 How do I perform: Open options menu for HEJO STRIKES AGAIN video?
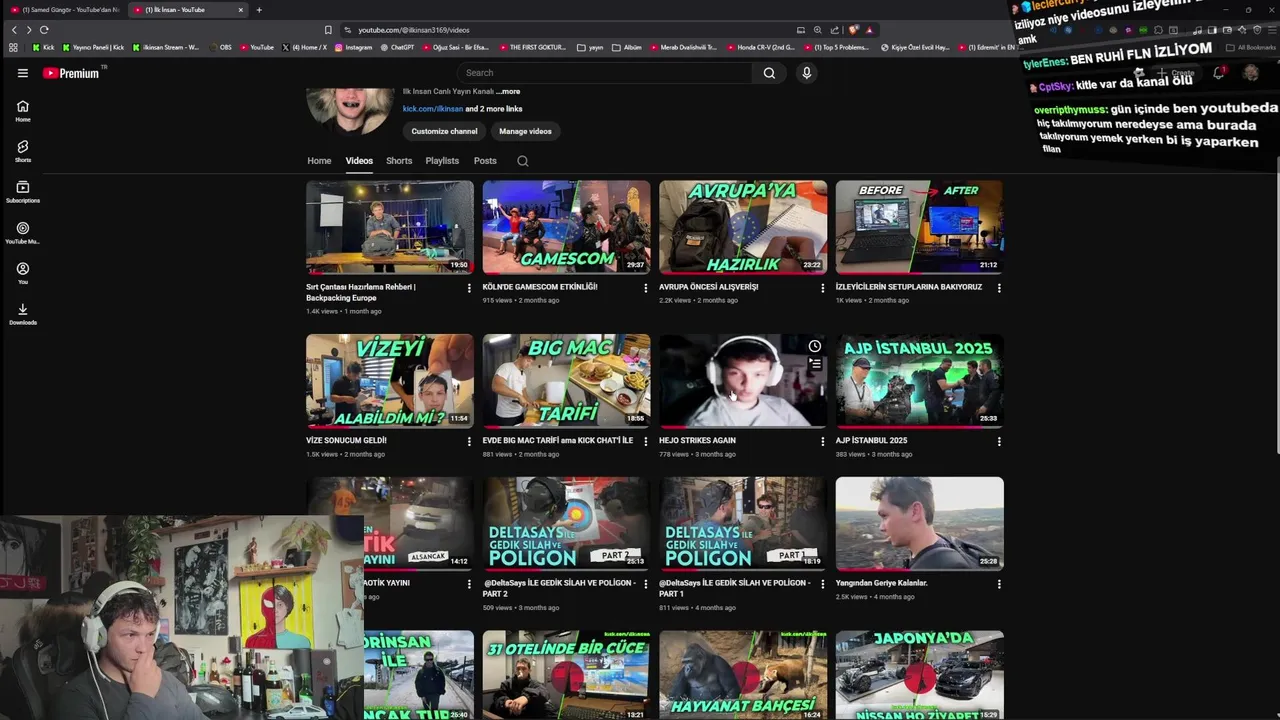[x=823, y=441]
